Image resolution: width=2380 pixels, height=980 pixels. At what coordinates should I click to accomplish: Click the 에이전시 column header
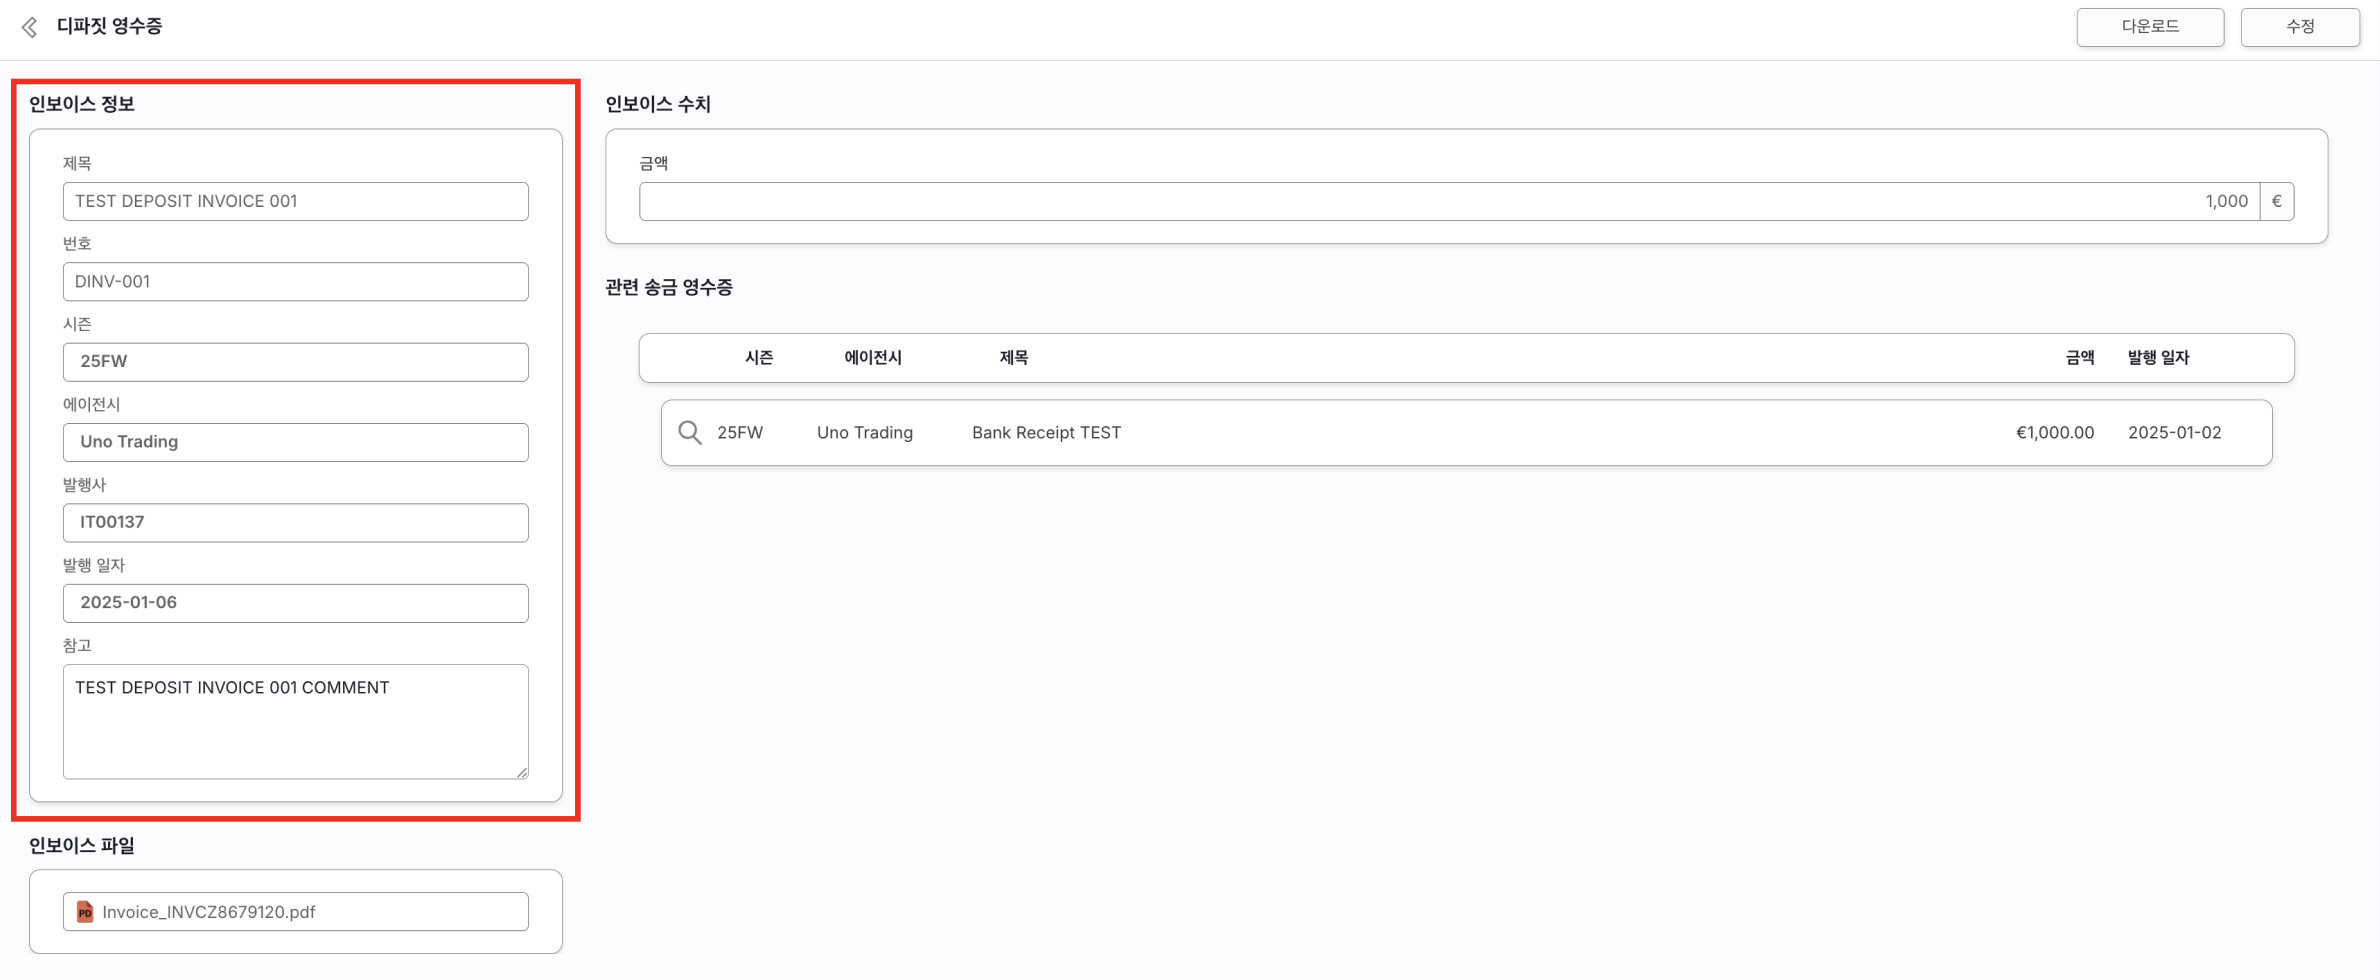point(872,357)
